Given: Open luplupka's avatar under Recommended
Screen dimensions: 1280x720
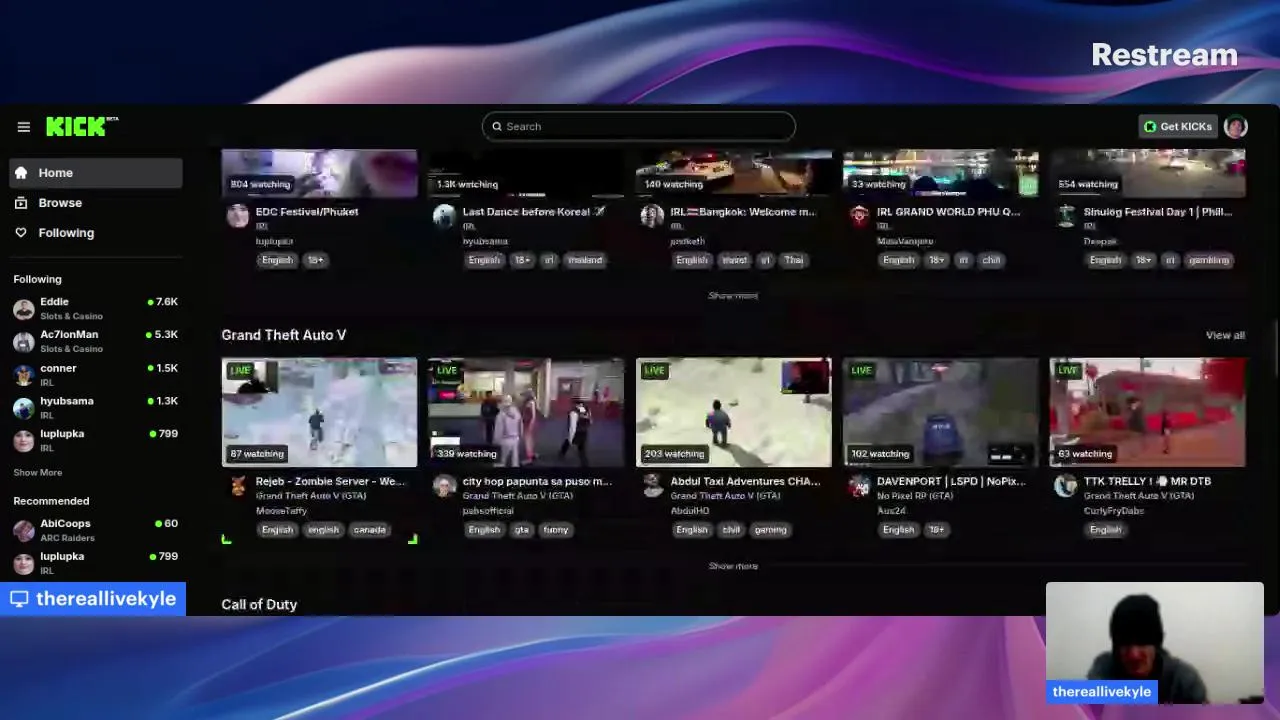Looking at the screenshot, I should [x=24, y=563].
